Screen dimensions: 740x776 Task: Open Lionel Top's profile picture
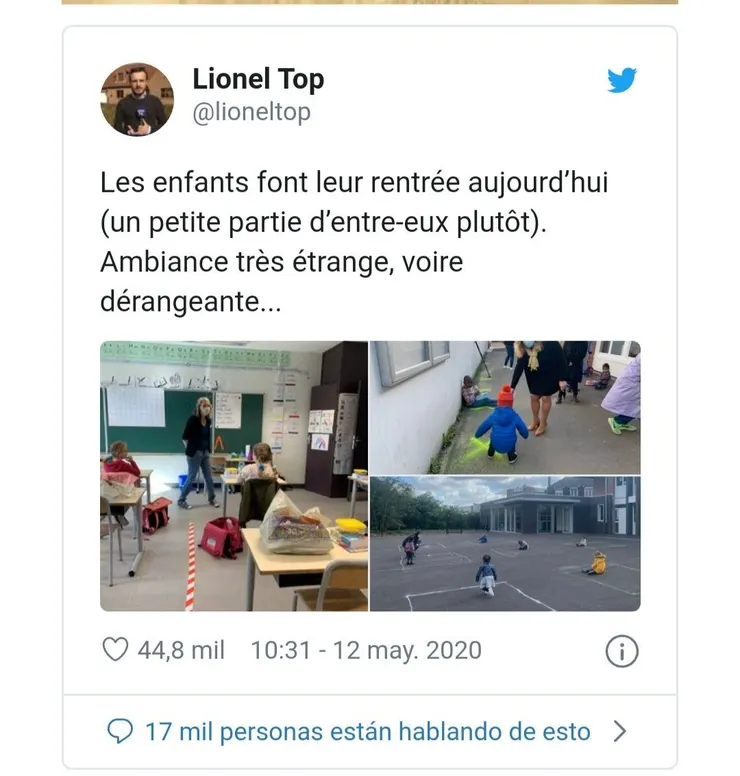pyautogui.click(x=137, y=99)
